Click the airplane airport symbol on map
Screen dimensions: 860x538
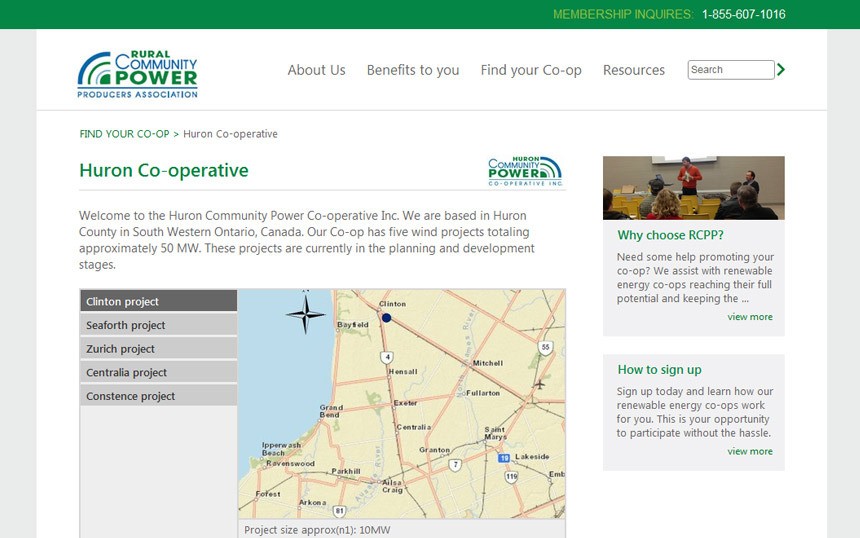[539, 384]
